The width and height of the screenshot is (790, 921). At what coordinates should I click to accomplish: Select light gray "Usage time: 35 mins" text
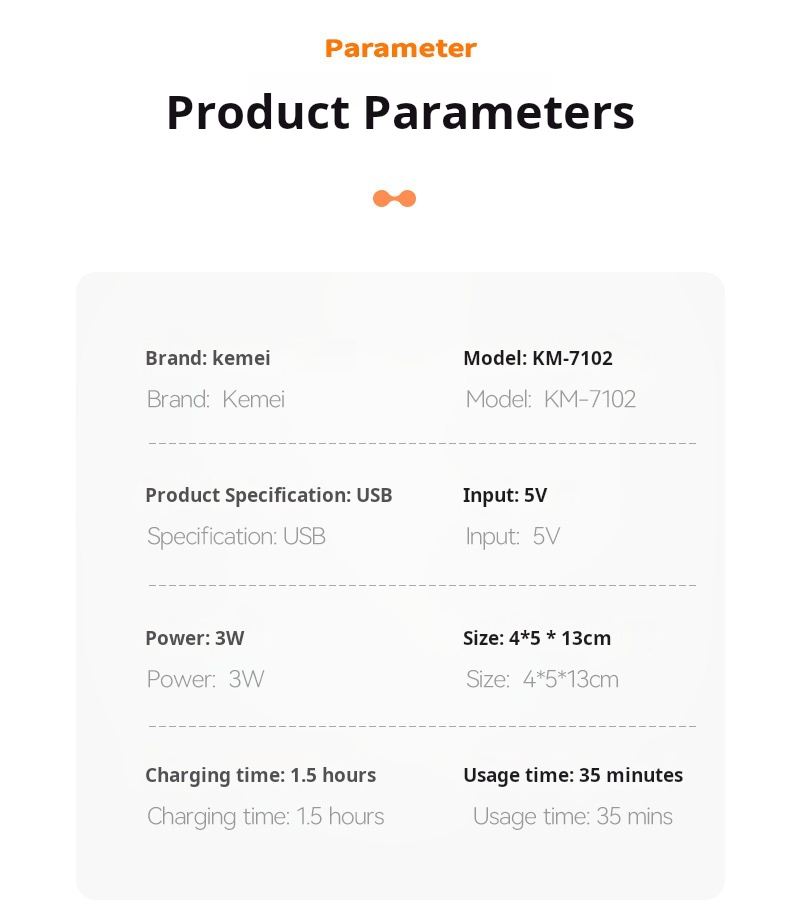(x=573, y=817)
